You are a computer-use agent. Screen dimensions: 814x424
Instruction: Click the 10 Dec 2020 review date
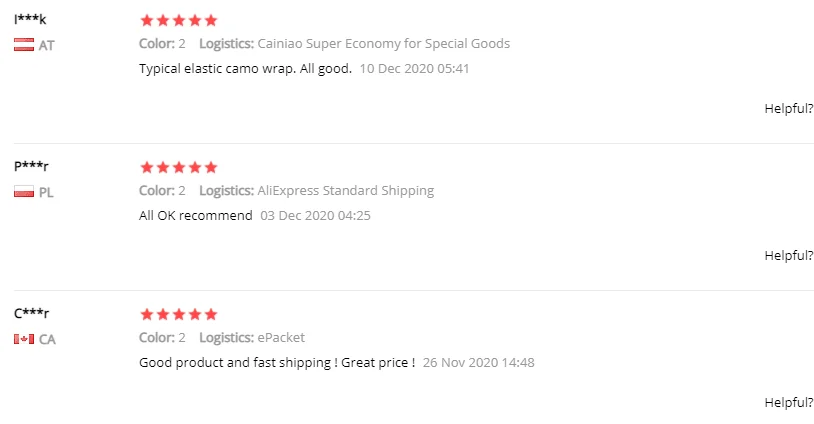[x=414, y=69]
